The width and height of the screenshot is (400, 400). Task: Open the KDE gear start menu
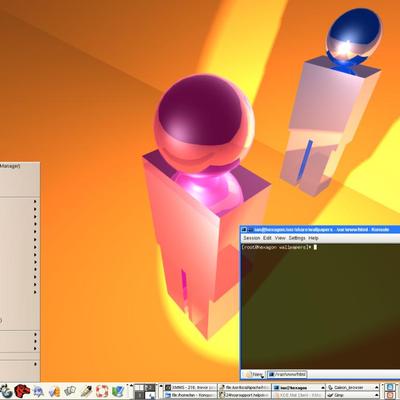[x=5, y=391]
